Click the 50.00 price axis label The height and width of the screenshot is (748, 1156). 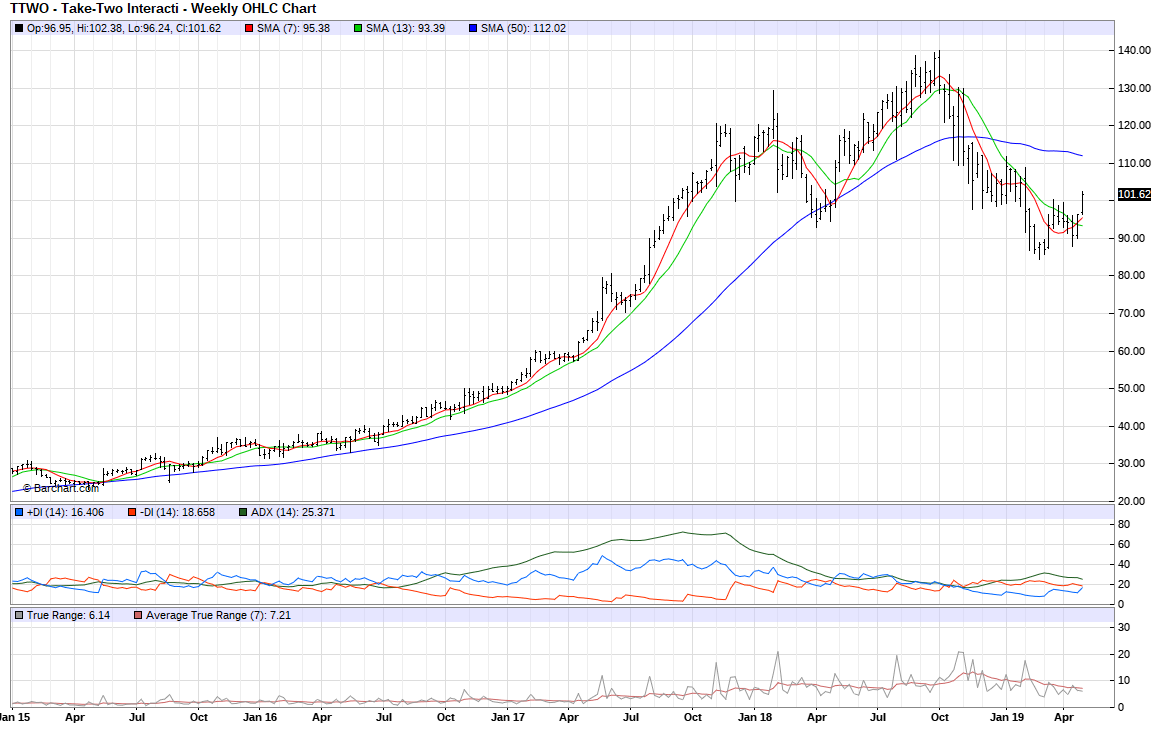tap(1131, 388)
